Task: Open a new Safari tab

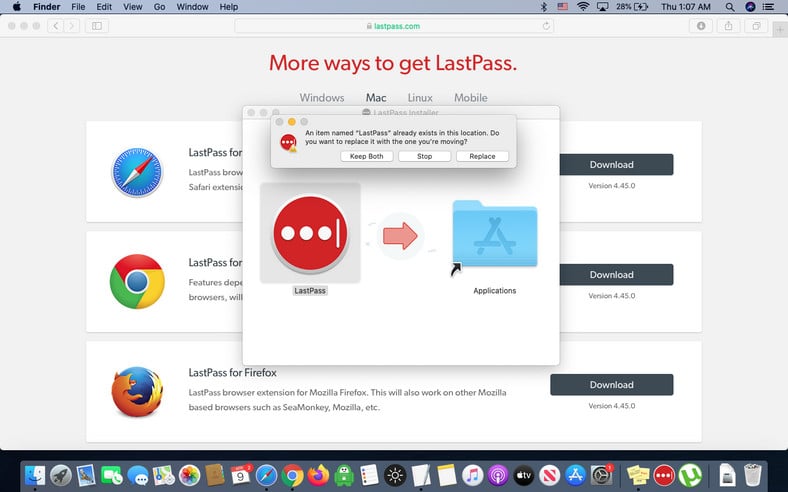Action: (x=780, y=30)
